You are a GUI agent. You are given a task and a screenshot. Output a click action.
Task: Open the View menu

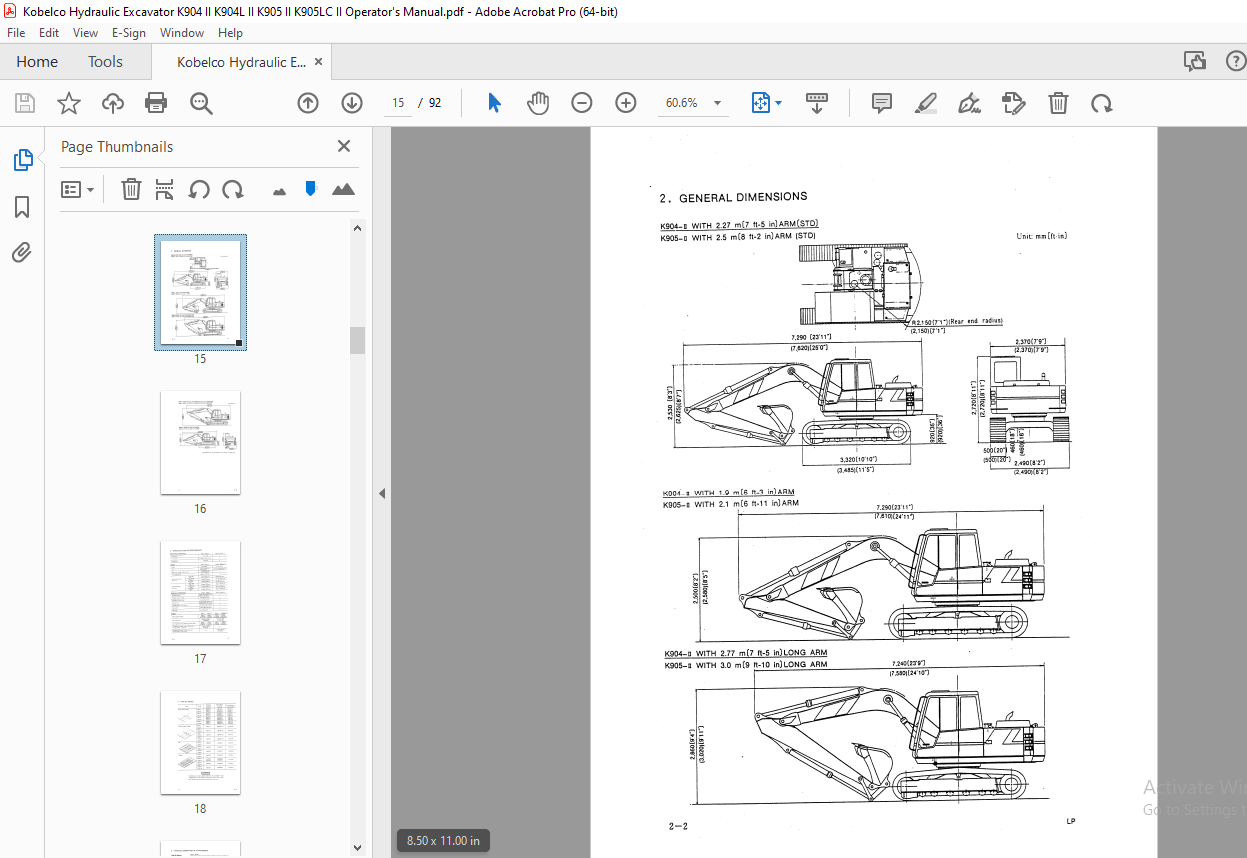pos(86,33)
